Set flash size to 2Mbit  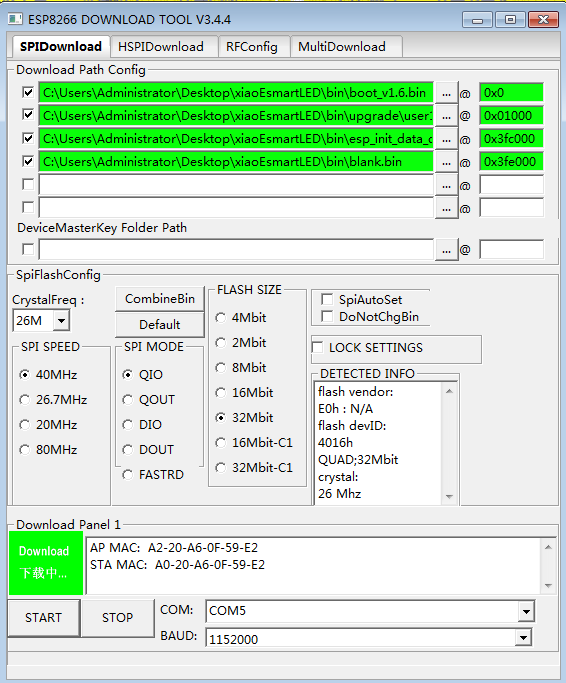coord(221,343)
